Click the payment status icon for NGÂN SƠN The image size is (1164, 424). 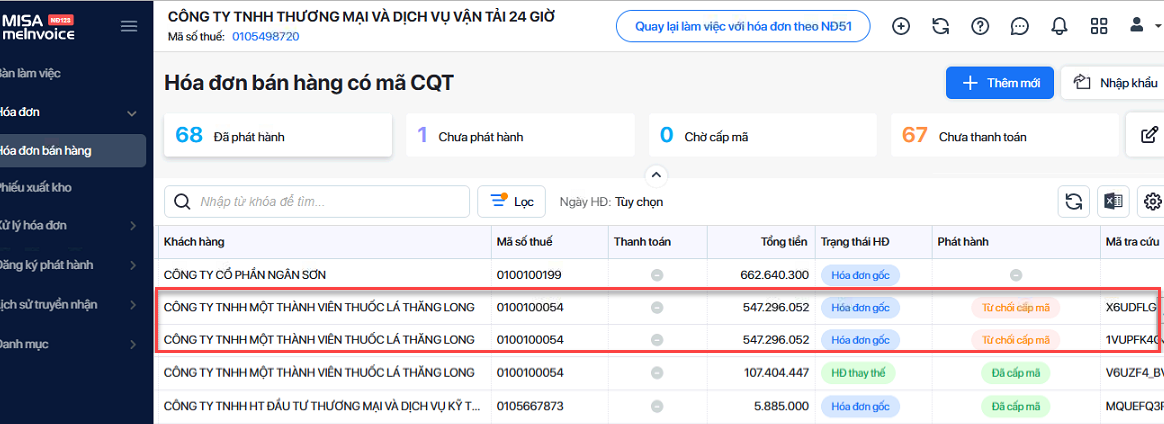coord(657,275)
